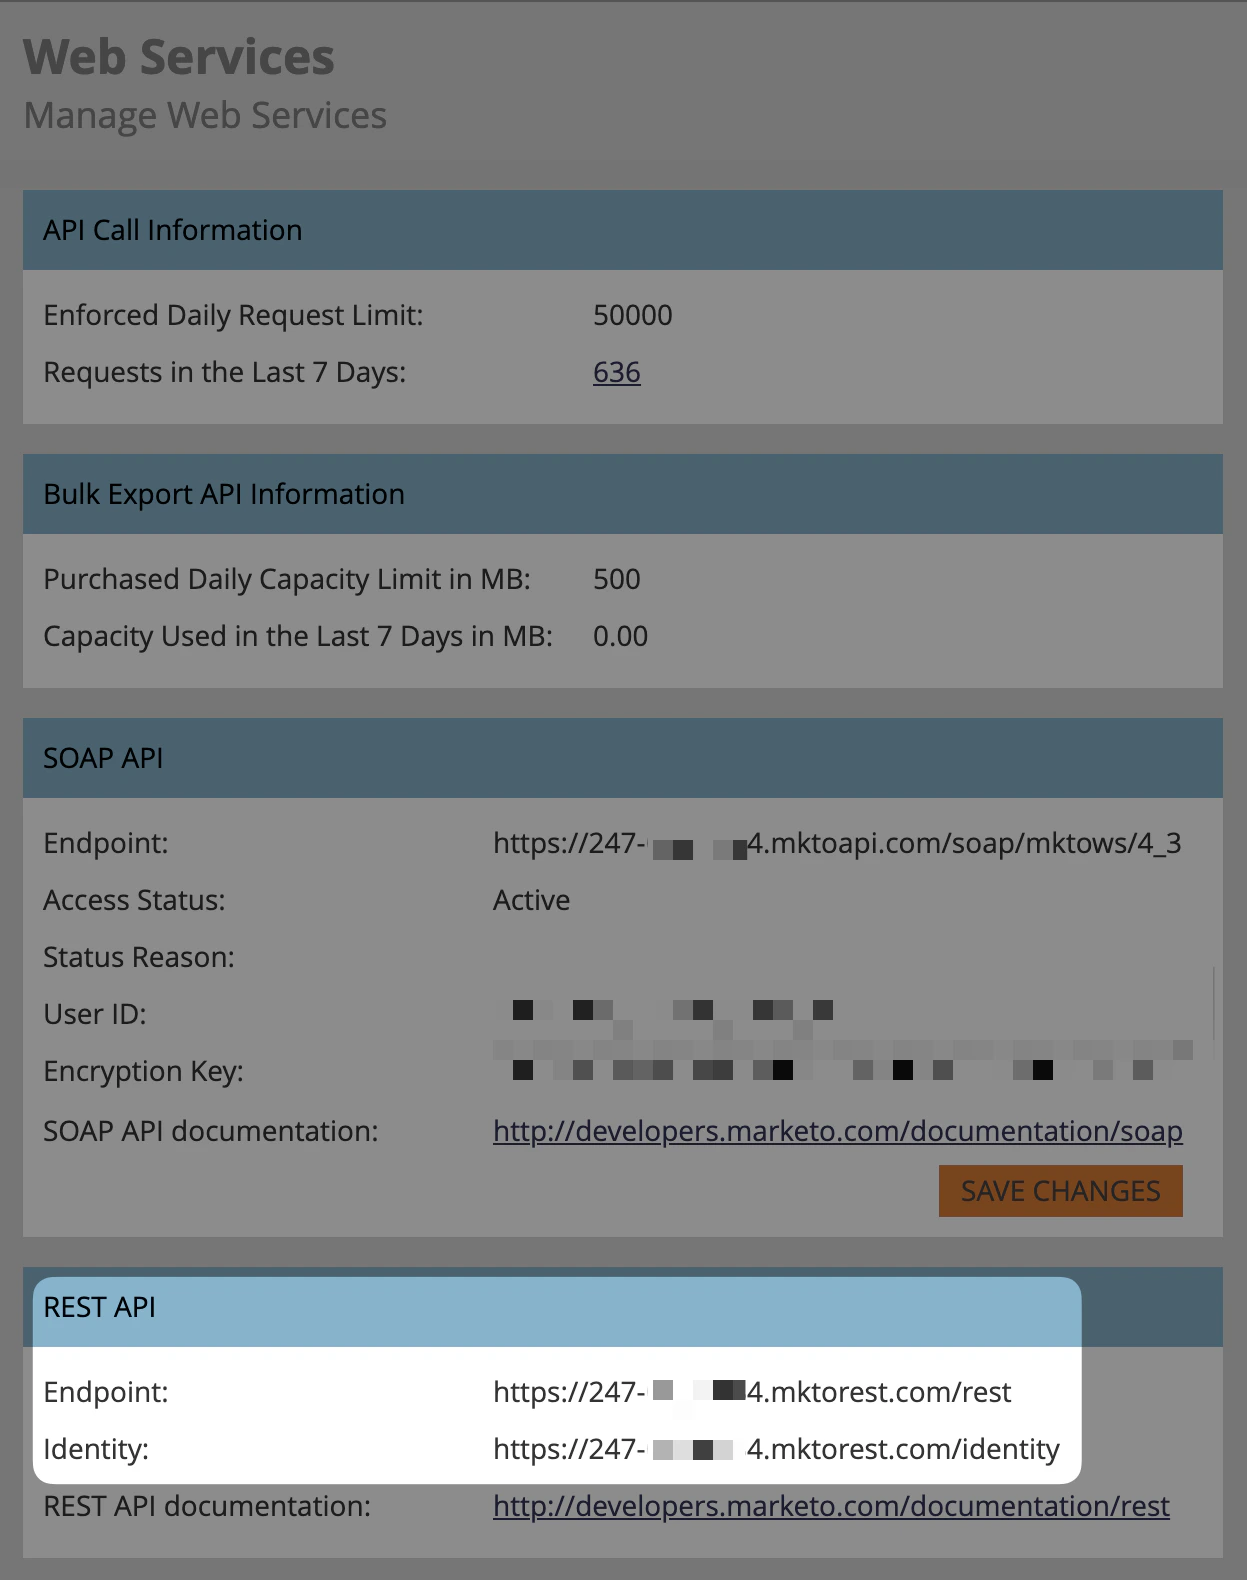Click the Manage Web Services subtitle
Viewport: 1247px width, 1580px height.
point(205,115)
